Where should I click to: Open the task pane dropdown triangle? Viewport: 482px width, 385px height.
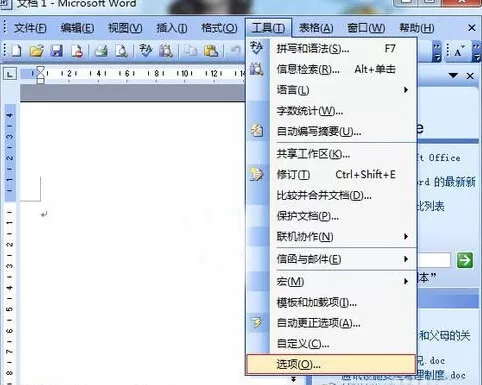[x=453, y=76]
